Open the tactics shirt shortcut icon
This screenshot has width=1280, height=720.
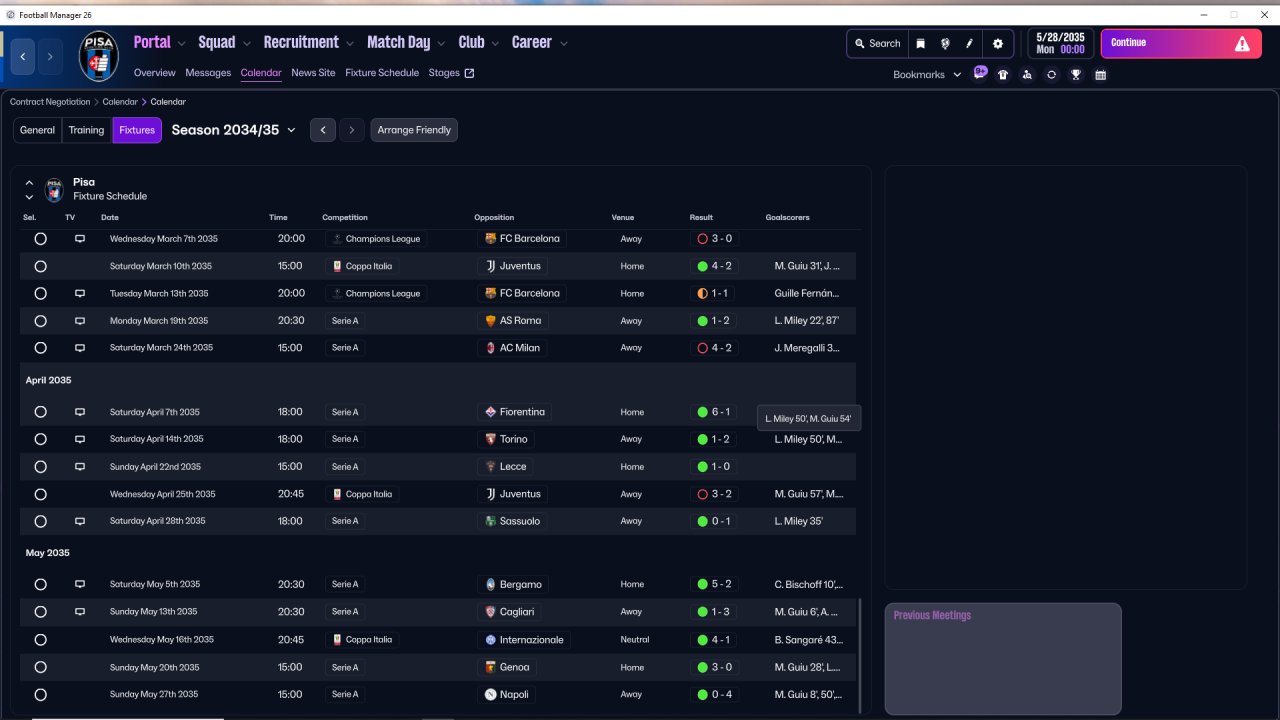click(1003, 75)
